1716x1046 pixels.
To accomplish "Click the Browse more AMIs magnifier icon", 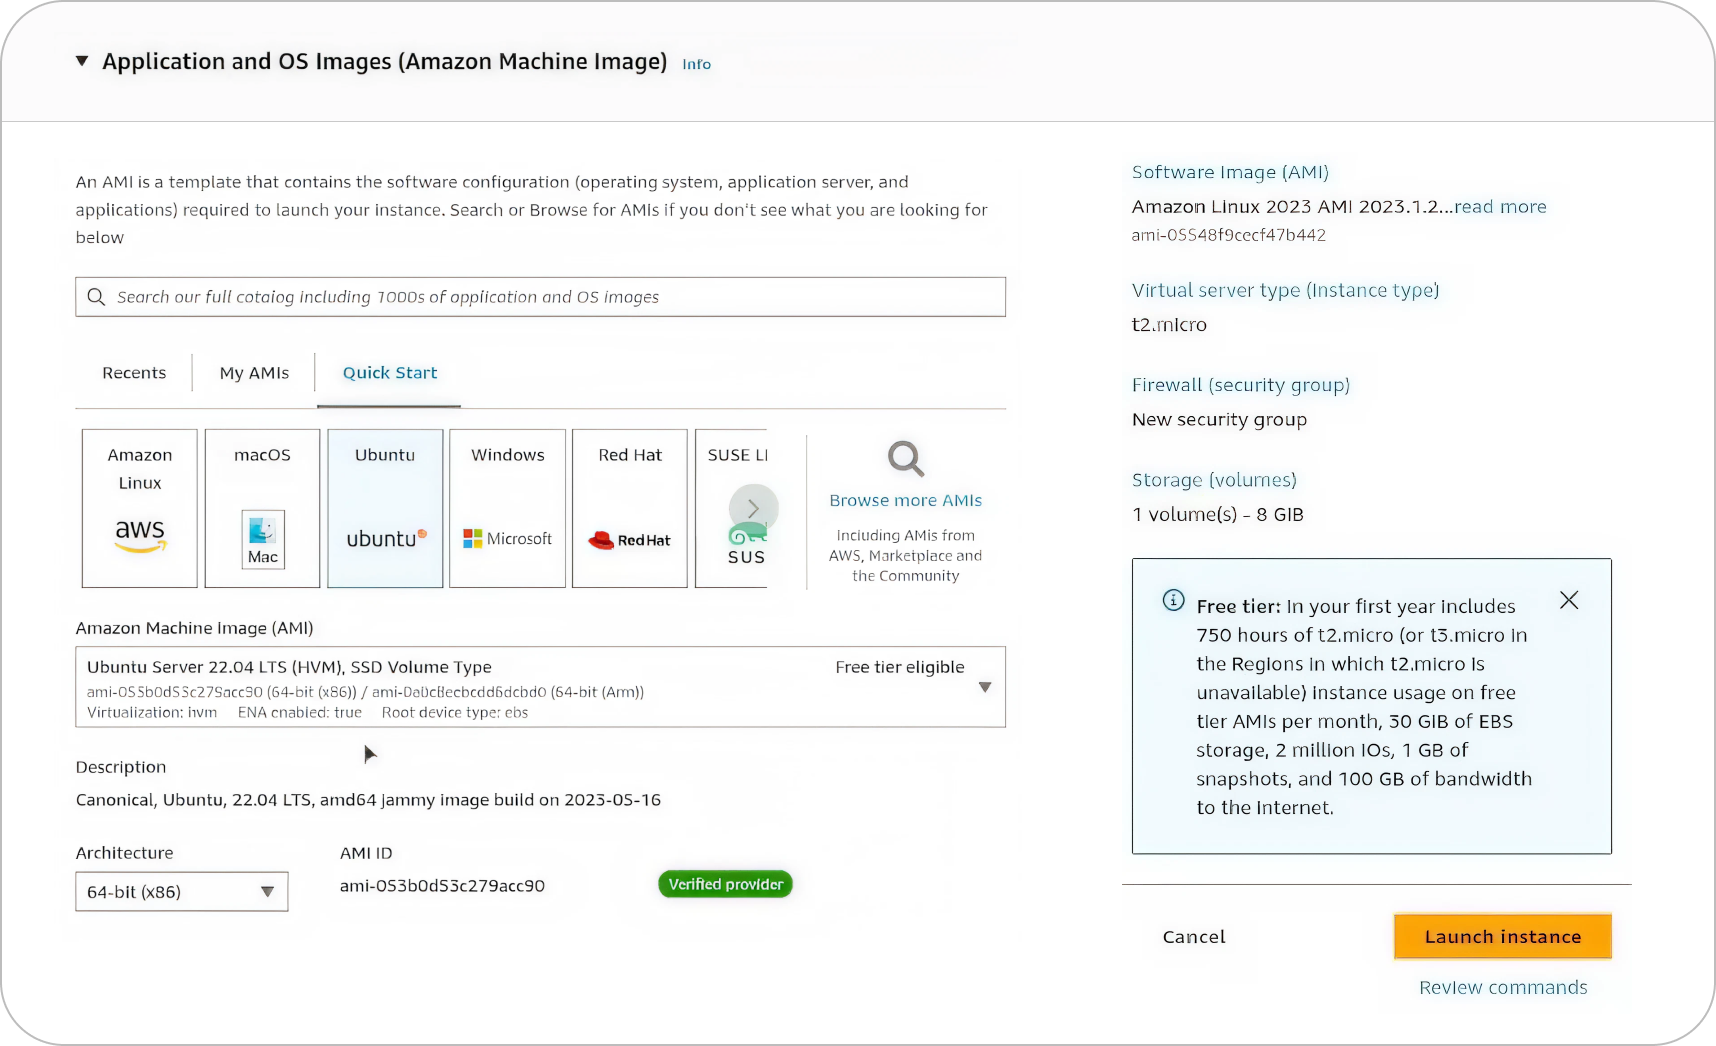I will click(906, 459).
